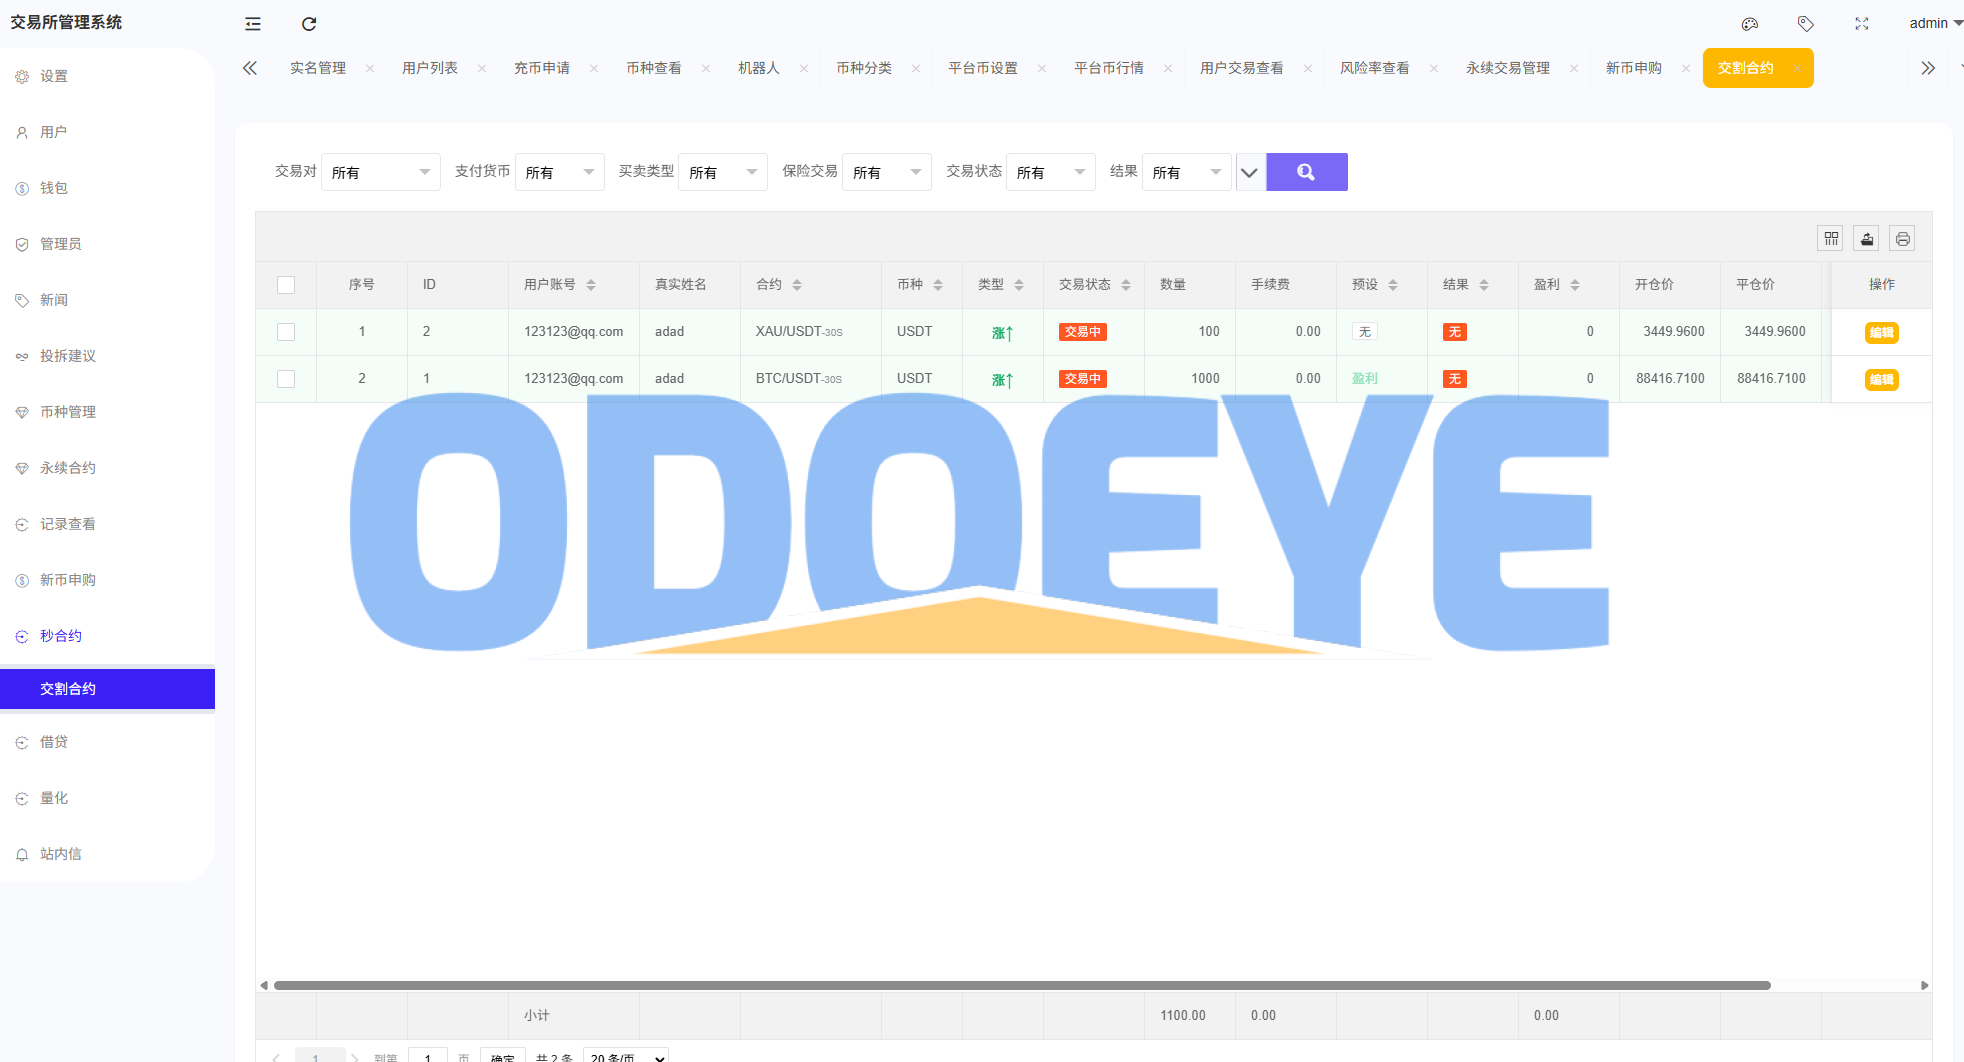
Task: Check the checkbox for the XAU/USDT row
Action: [286, 332]
